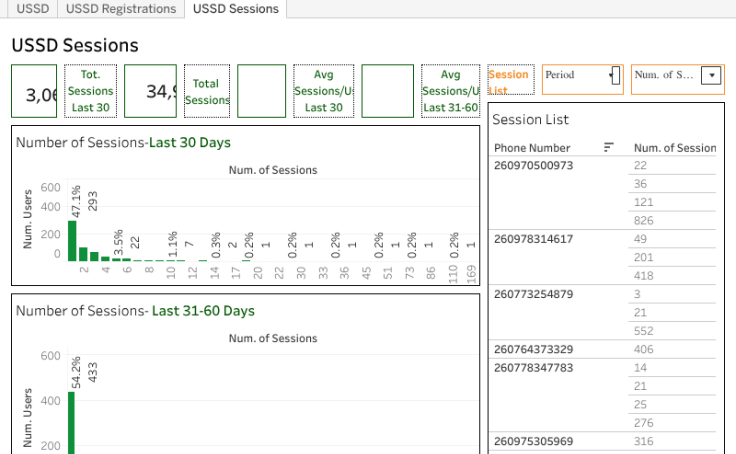Select the Avg Sessions/User Last 30 card
This screenshot has width=736, height=454.
click(x=323, y=91)
